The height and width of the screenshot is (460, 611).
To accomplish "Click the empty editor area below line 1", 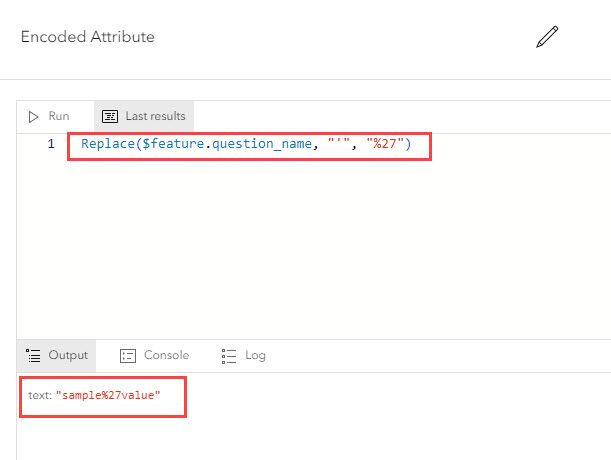I will point(300,250).
